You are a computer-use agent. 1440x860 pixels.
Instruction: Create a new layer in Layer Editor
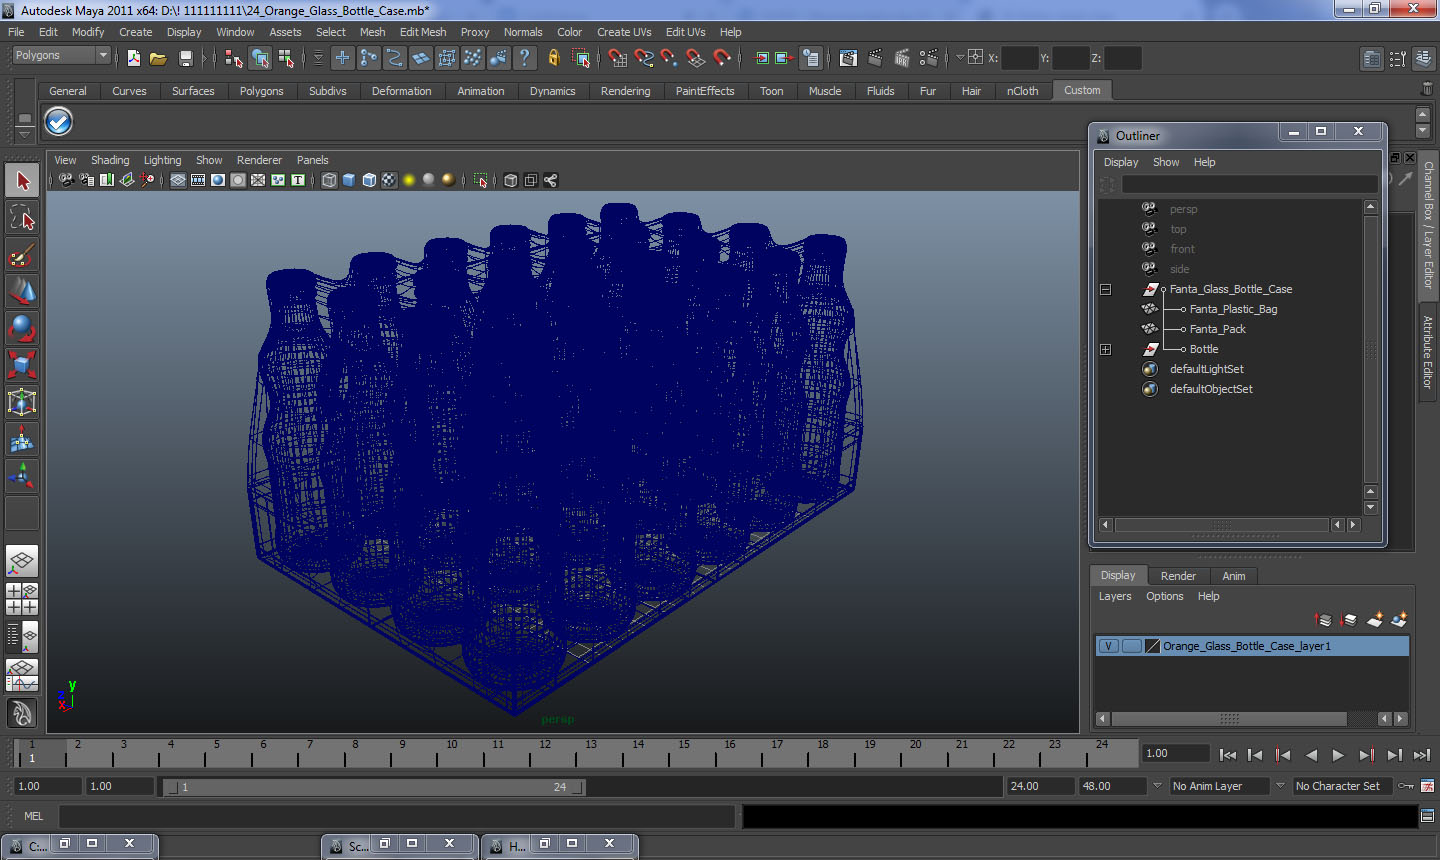(1375, 620)
